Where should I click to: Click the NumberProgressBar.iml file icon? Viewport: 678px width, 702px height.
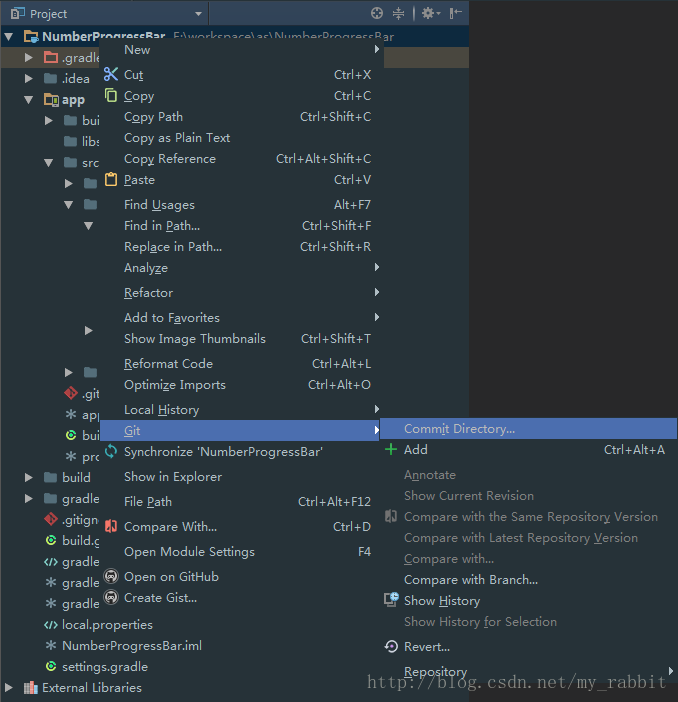click(x=51, y=645)
